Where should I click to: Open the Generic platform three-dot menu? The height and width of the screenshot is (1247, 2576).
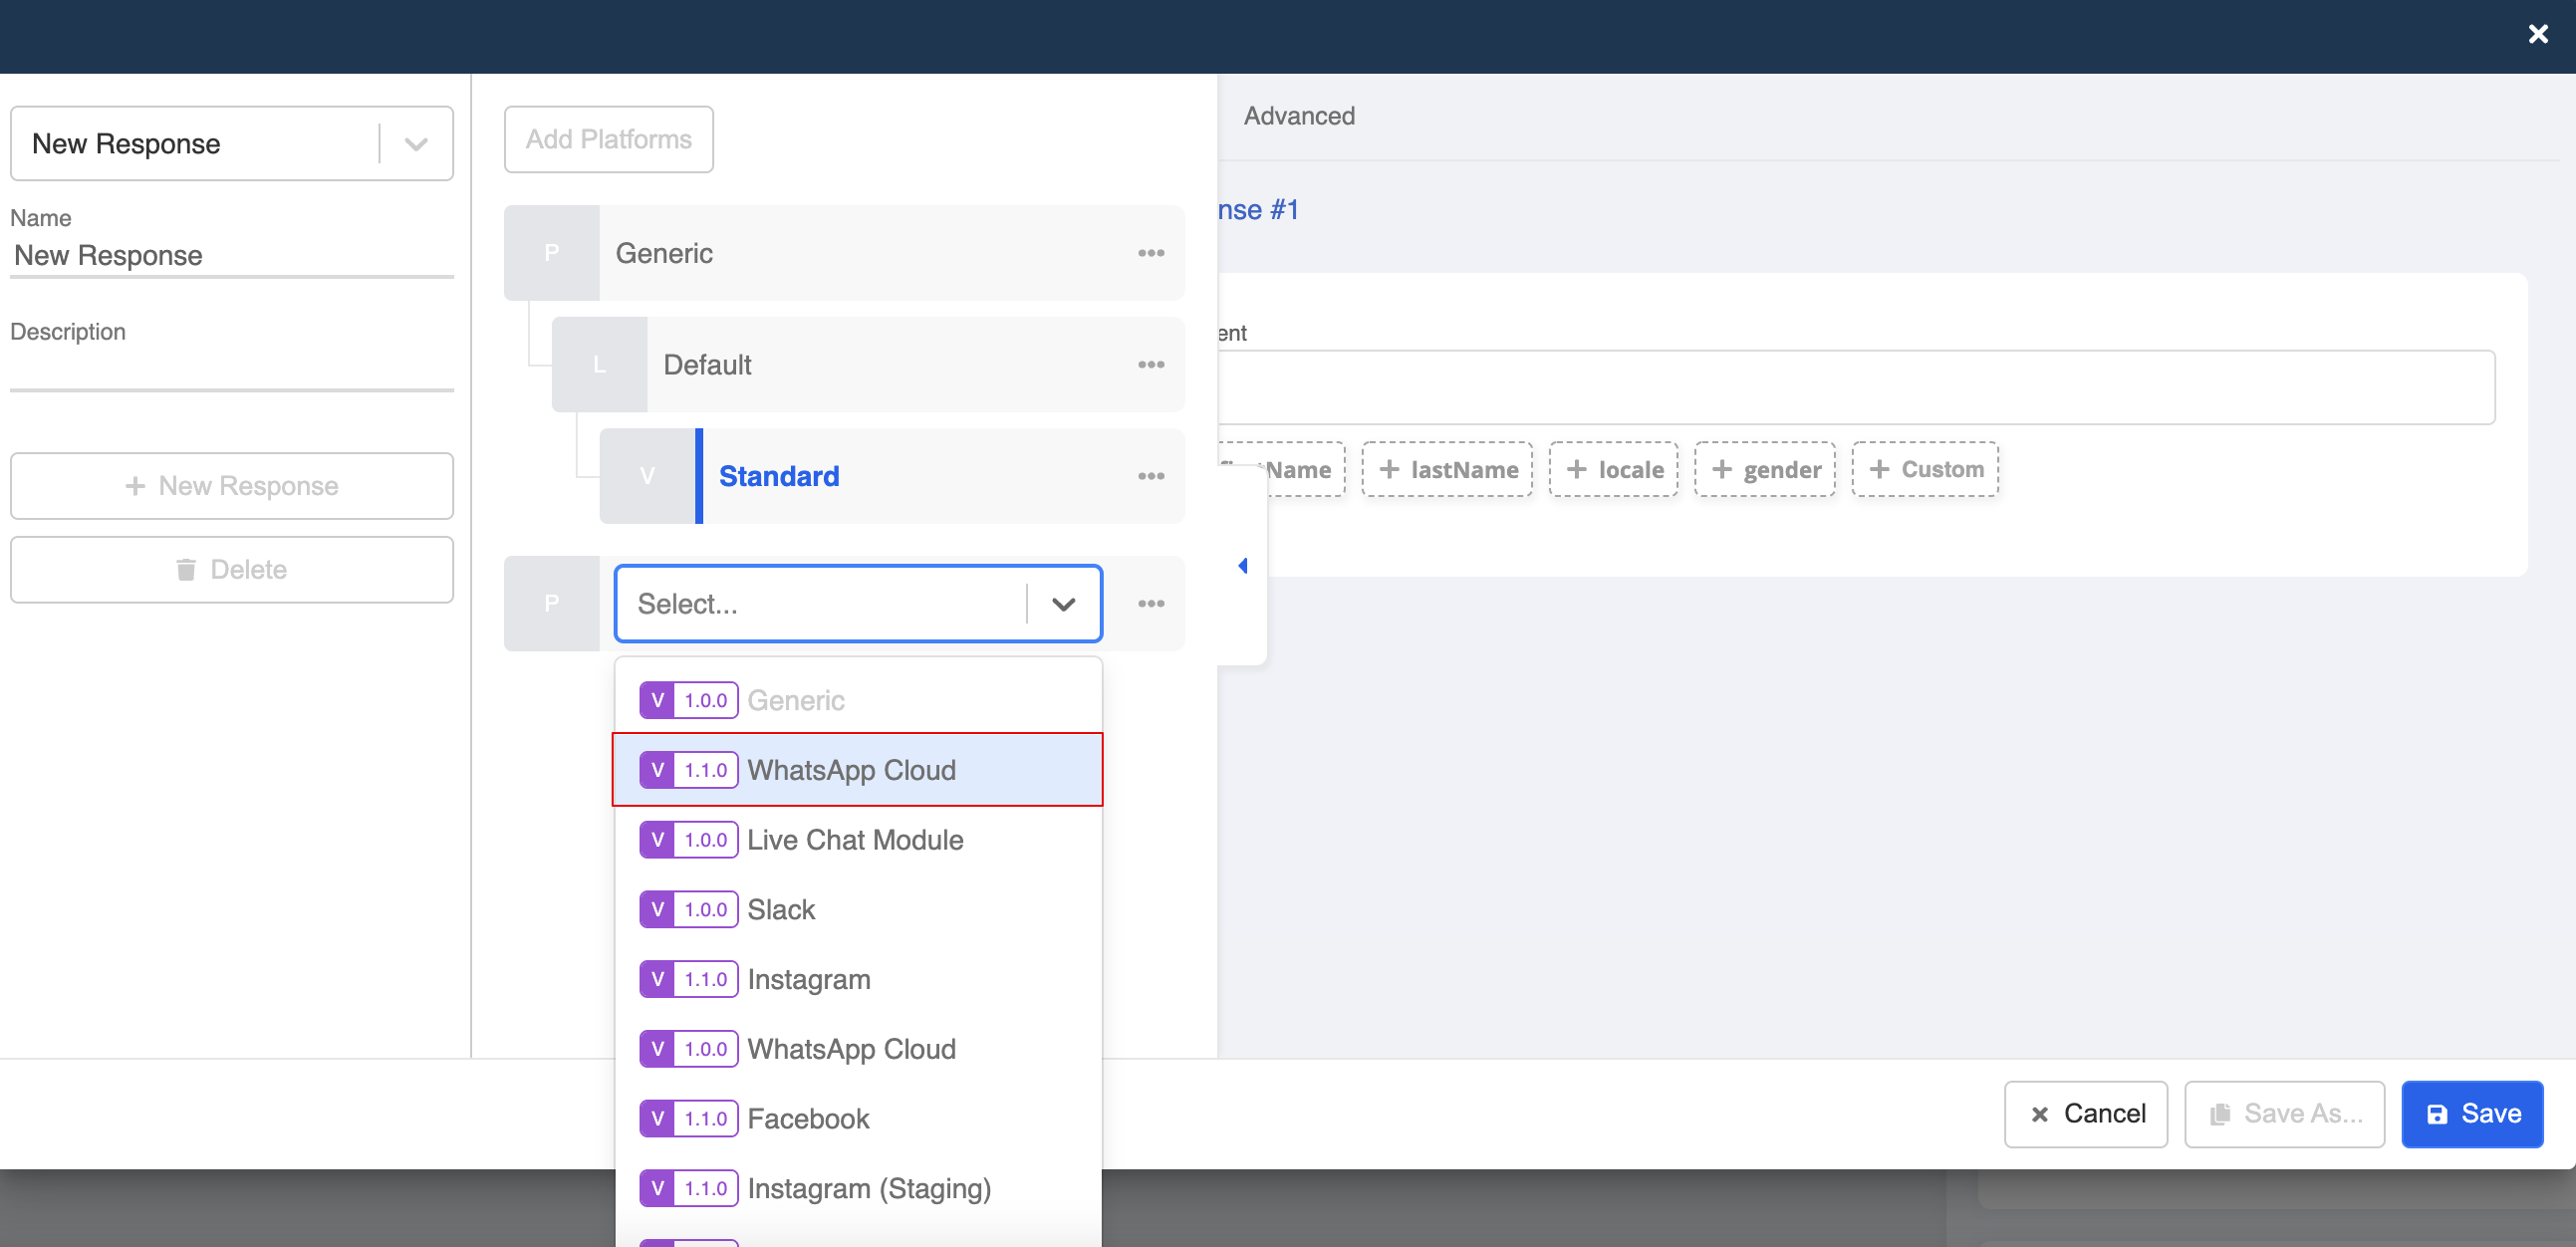[x=1150, y=253]
